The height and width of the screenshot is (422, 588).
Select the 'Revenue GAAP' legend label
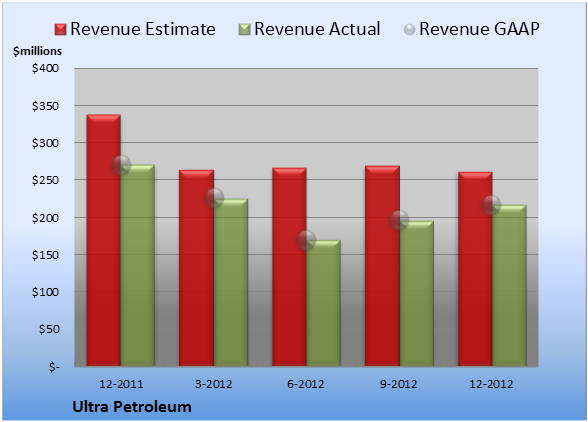pyautogui.click(x=479, y=29)
